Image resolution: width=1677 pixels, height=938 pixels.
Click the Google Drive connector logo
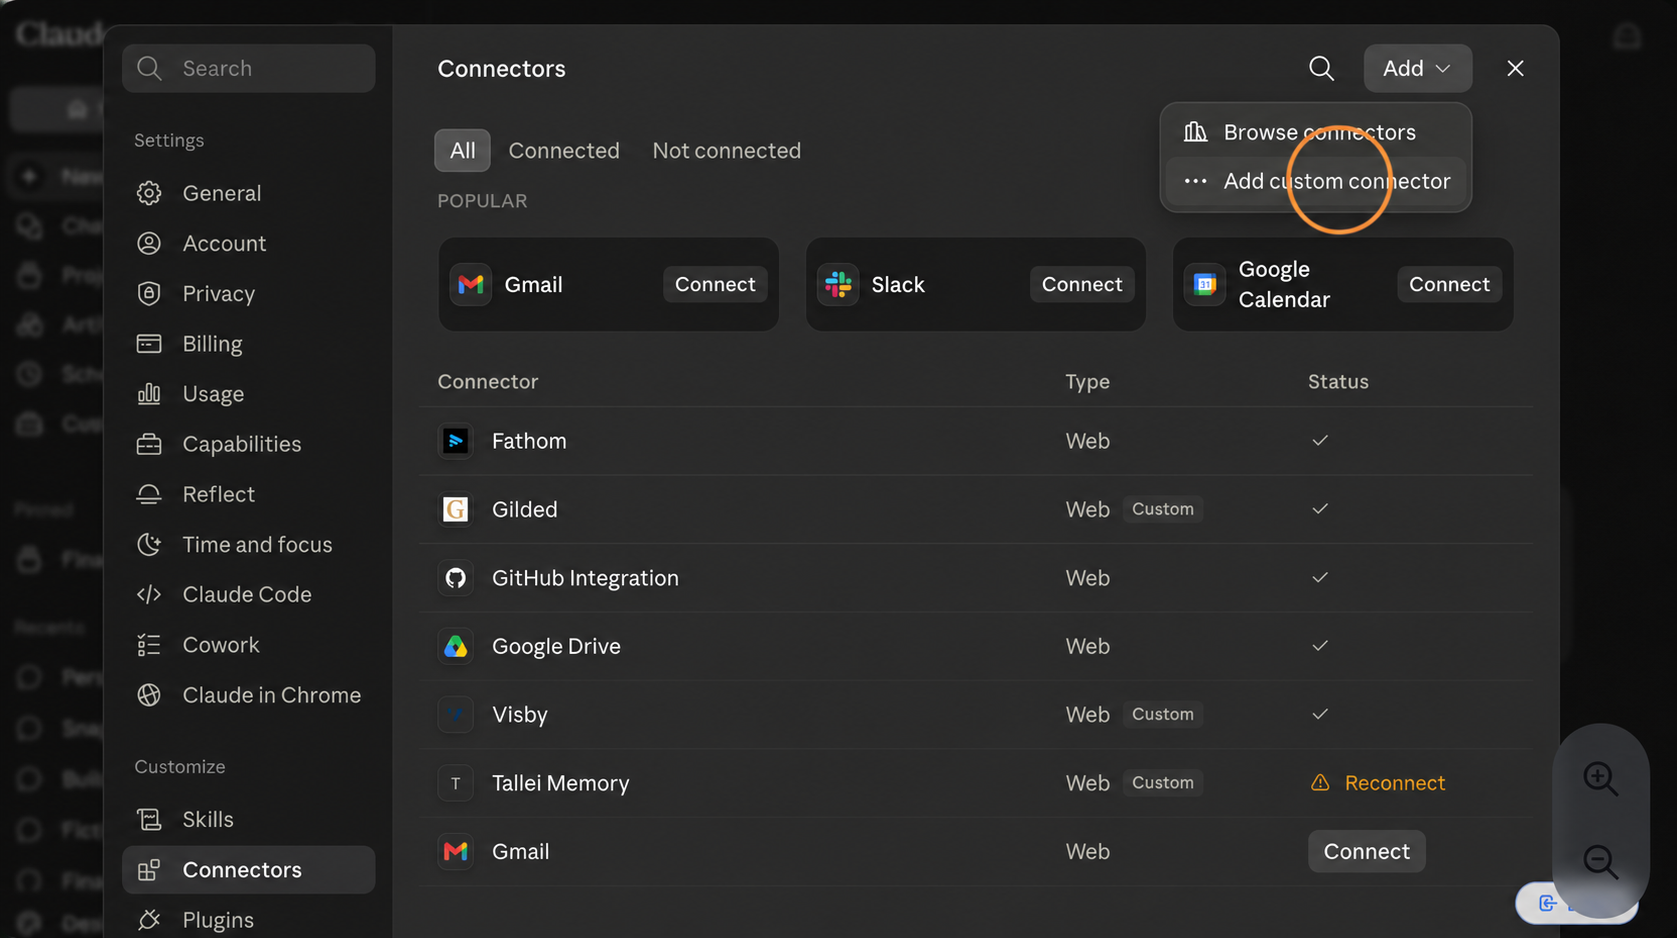click(x=456, y=646)
